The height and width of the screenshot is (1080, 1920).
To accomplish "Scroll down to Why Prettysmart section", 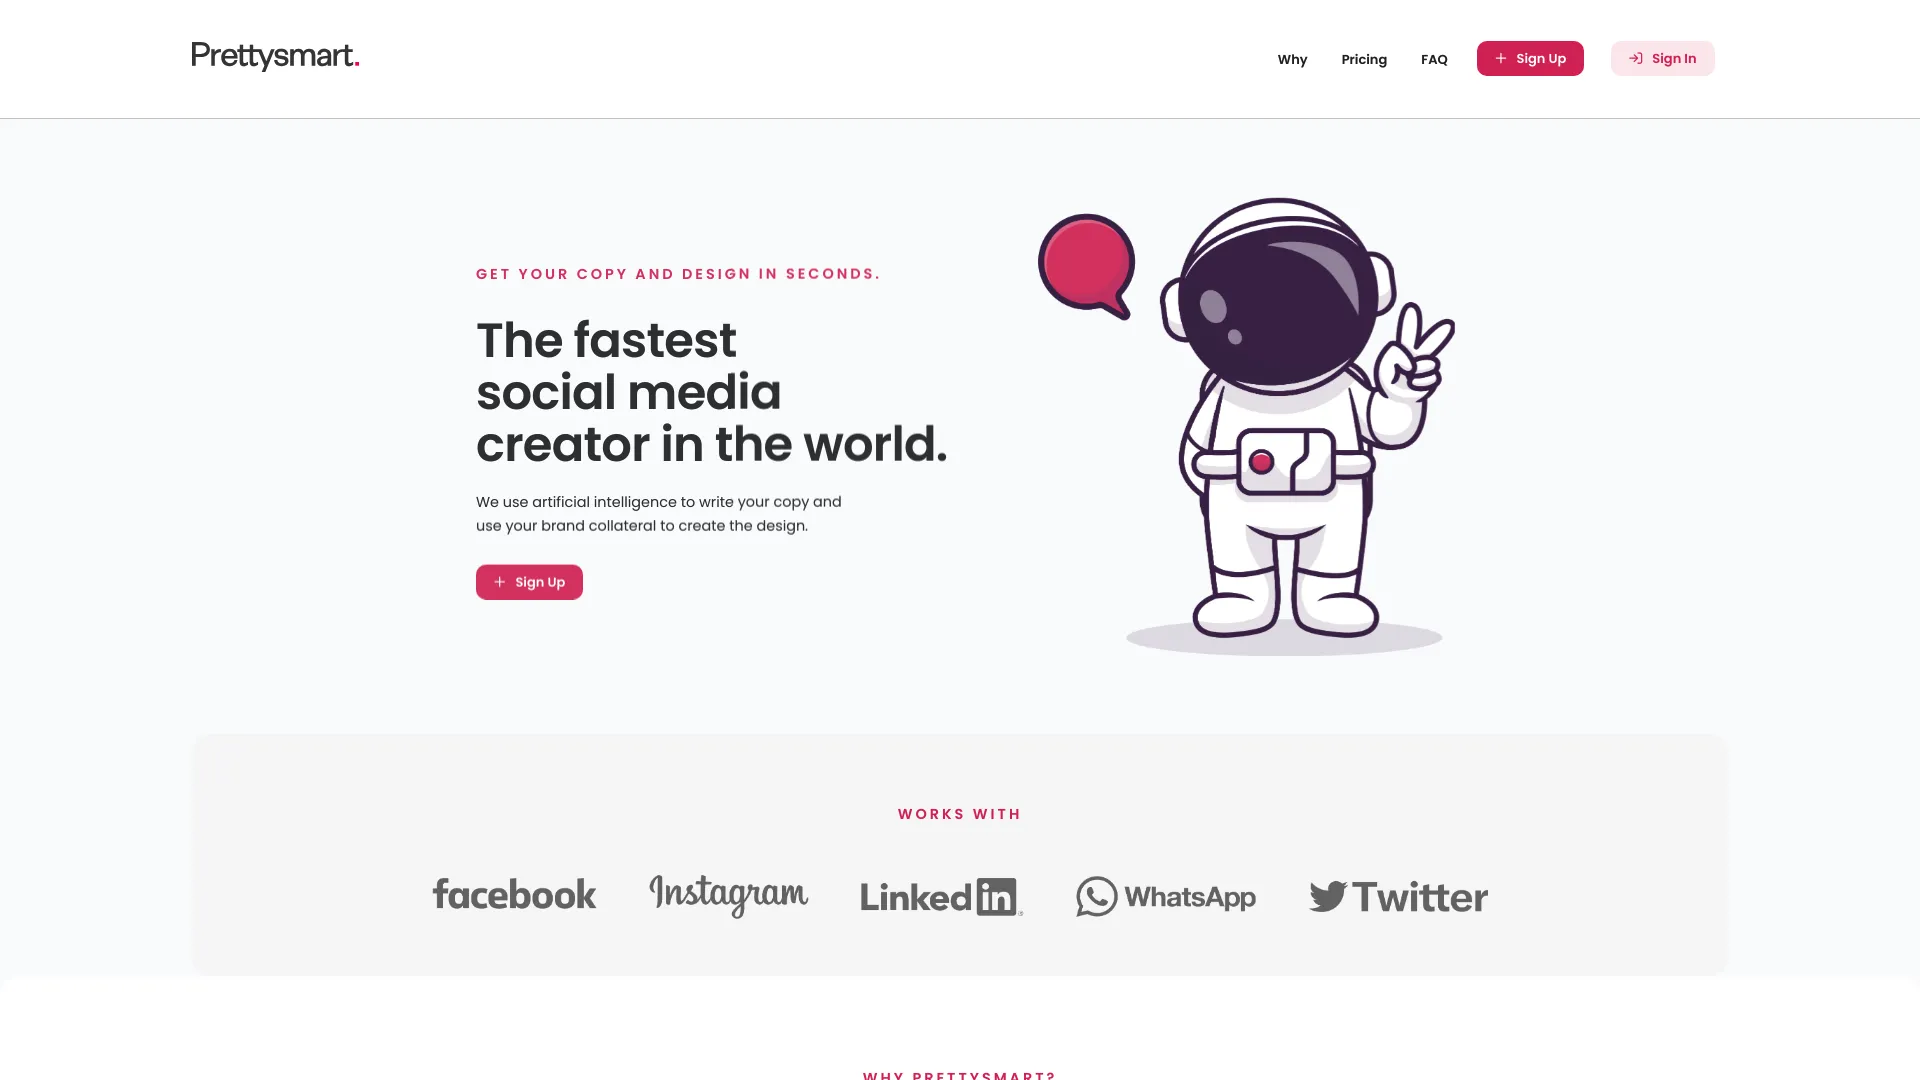I will (960, 1075).
